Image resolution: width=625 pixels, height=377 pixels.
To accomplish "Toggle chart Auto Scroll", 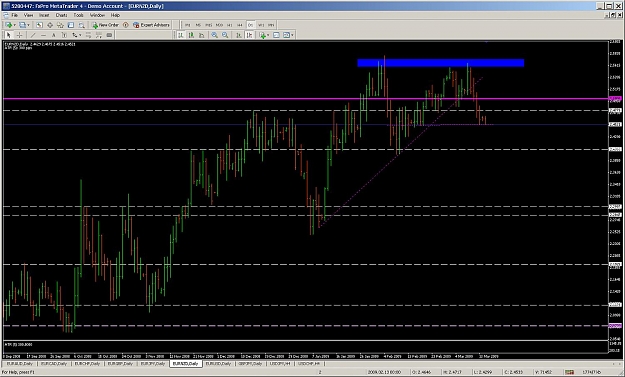I will pos(239,35).
